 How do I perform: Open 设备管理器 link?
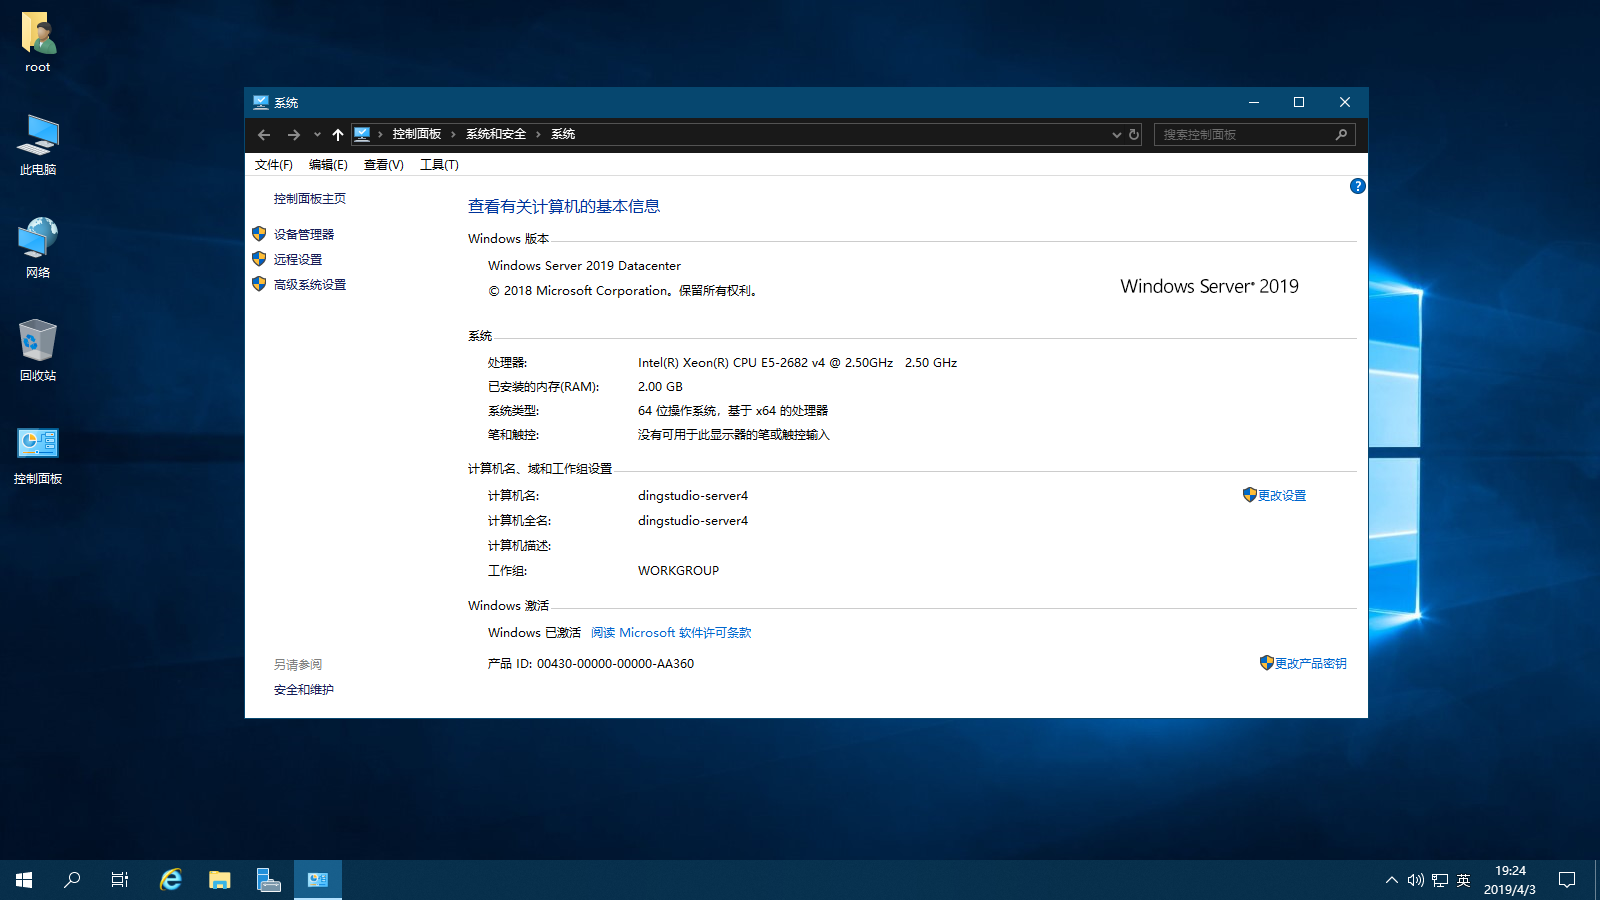click(304, 234)
